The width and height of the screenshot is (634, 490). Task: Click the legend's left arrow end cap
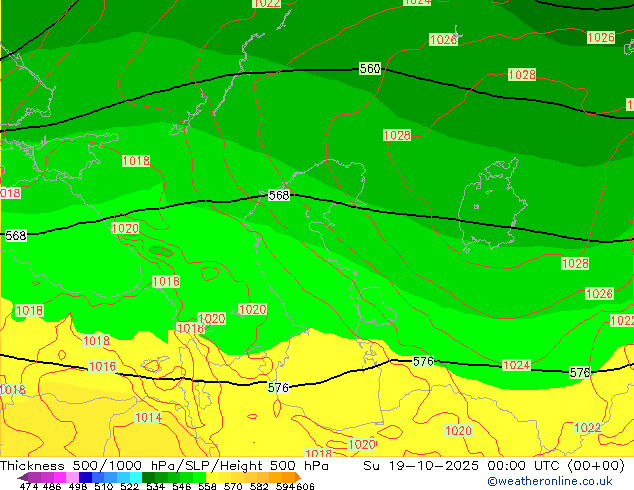click(23, 478)
